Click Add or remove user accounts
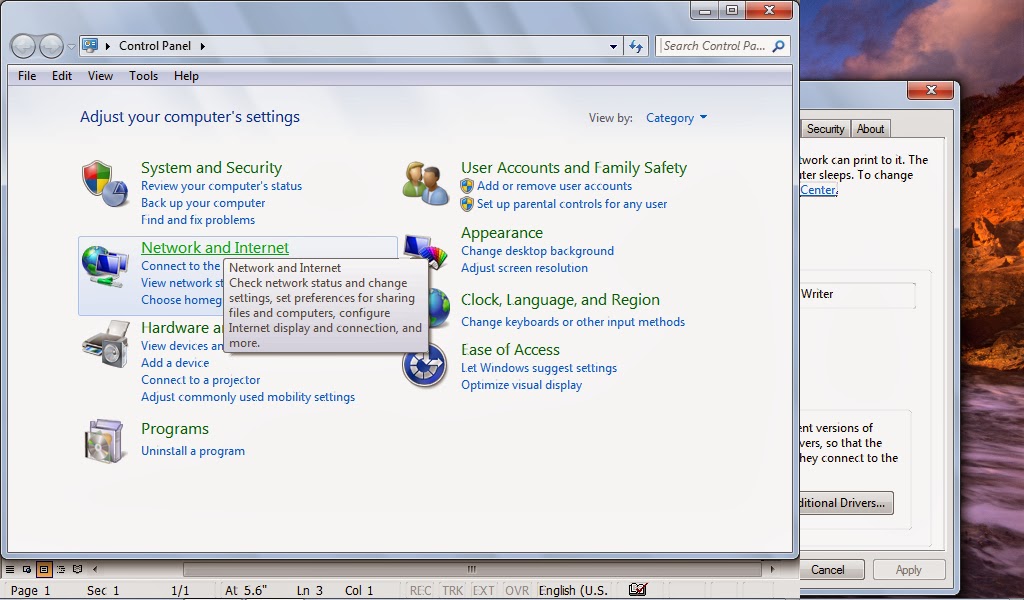 tap(554, 186)
